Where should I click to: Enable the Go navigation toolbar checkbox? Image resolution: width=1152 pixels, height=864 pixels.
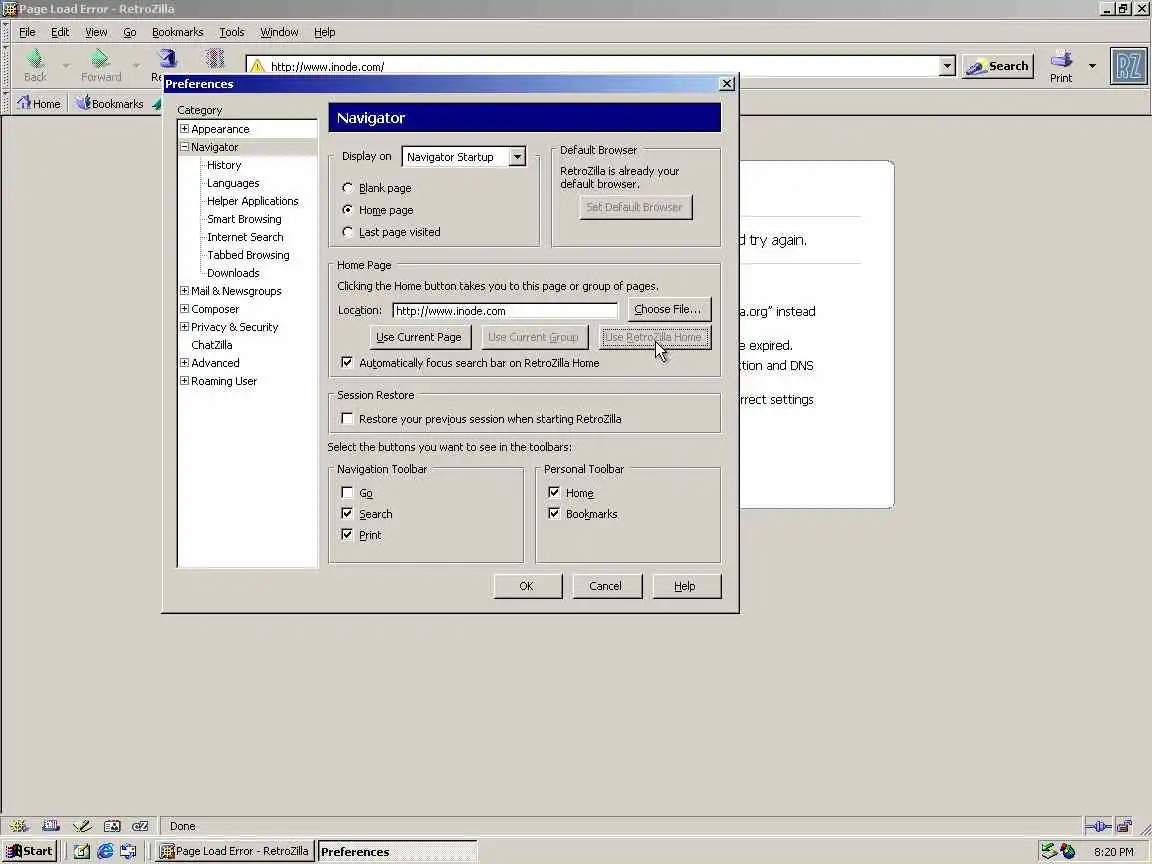347,493
